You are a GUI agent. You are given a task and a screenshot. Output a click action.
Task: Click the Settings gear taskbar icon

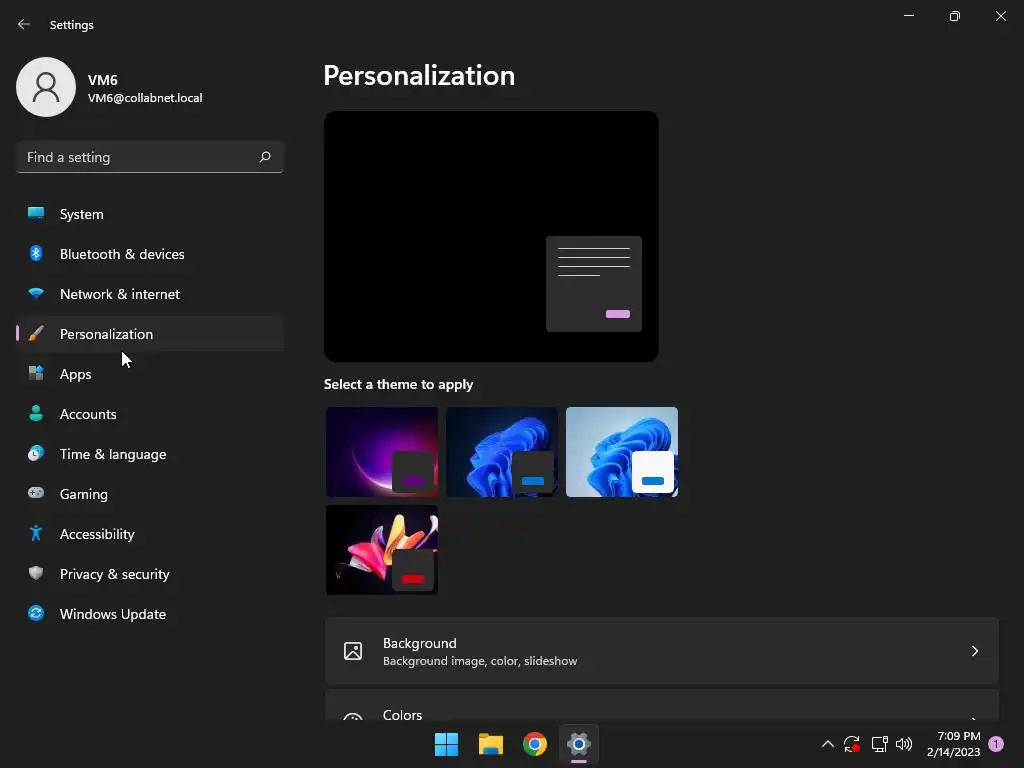click(579, 744)
